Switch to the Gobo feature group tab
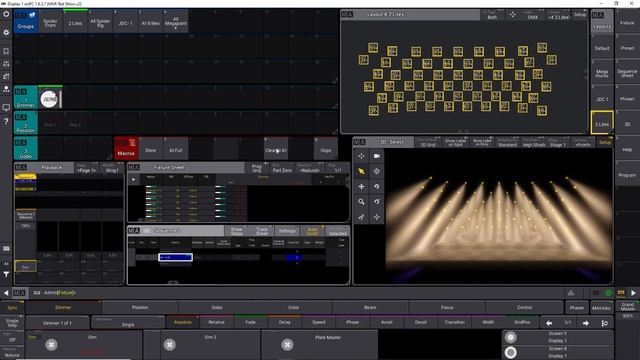 (217, 308)
